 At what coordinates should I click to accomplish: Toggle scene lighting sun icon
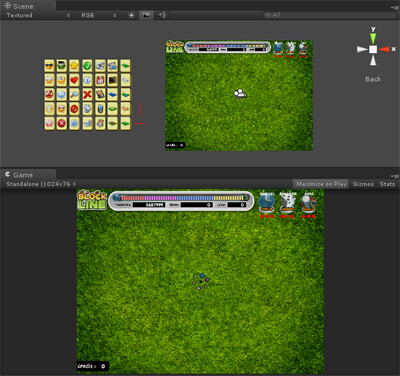[131, 15]
